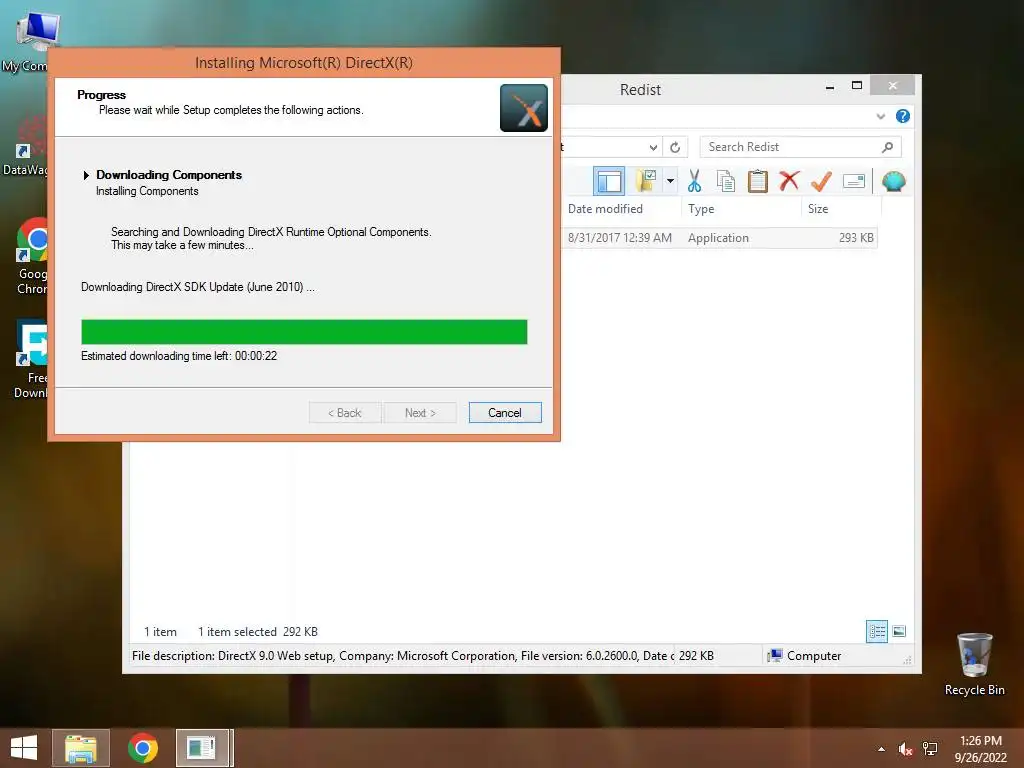Click Computer in Redist status bar
1024x768 pixels.
[x=805, y=656]
